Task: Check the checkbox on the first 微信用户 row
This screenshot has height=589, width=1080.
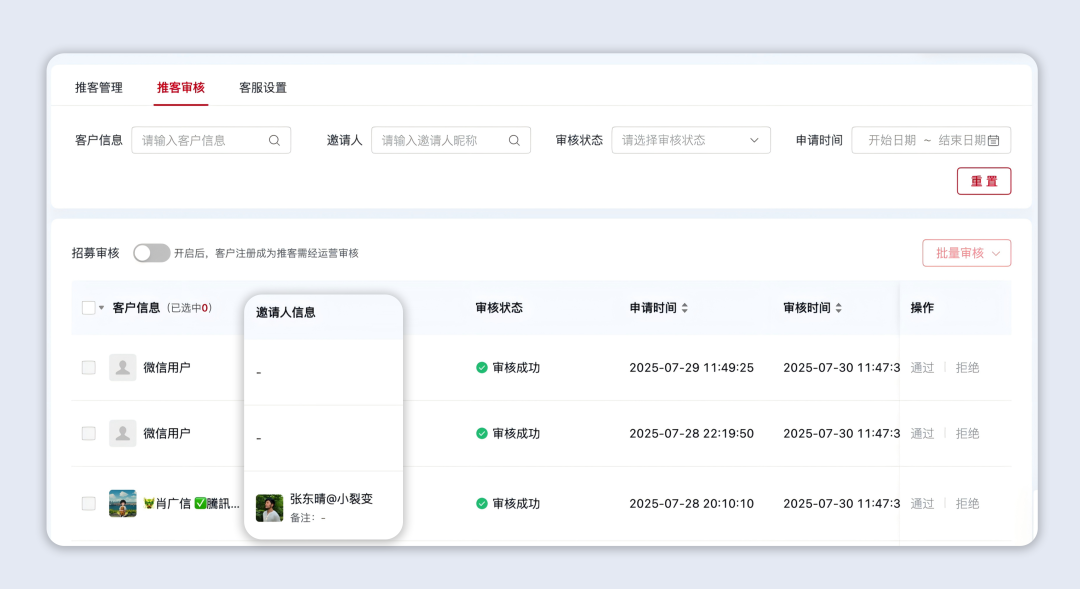Action: pos(88,367)
